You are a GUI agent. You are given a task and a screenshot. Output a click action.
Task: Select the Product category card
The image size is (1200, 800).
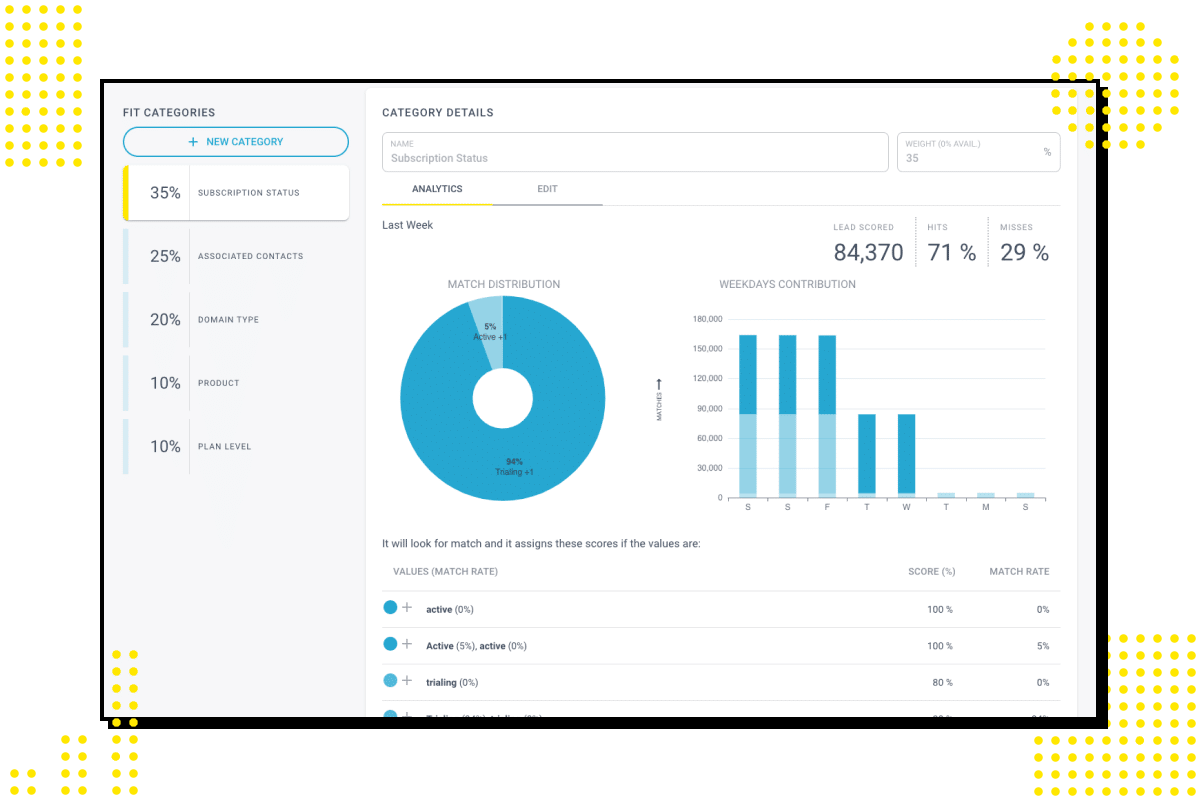pos(236,383)
